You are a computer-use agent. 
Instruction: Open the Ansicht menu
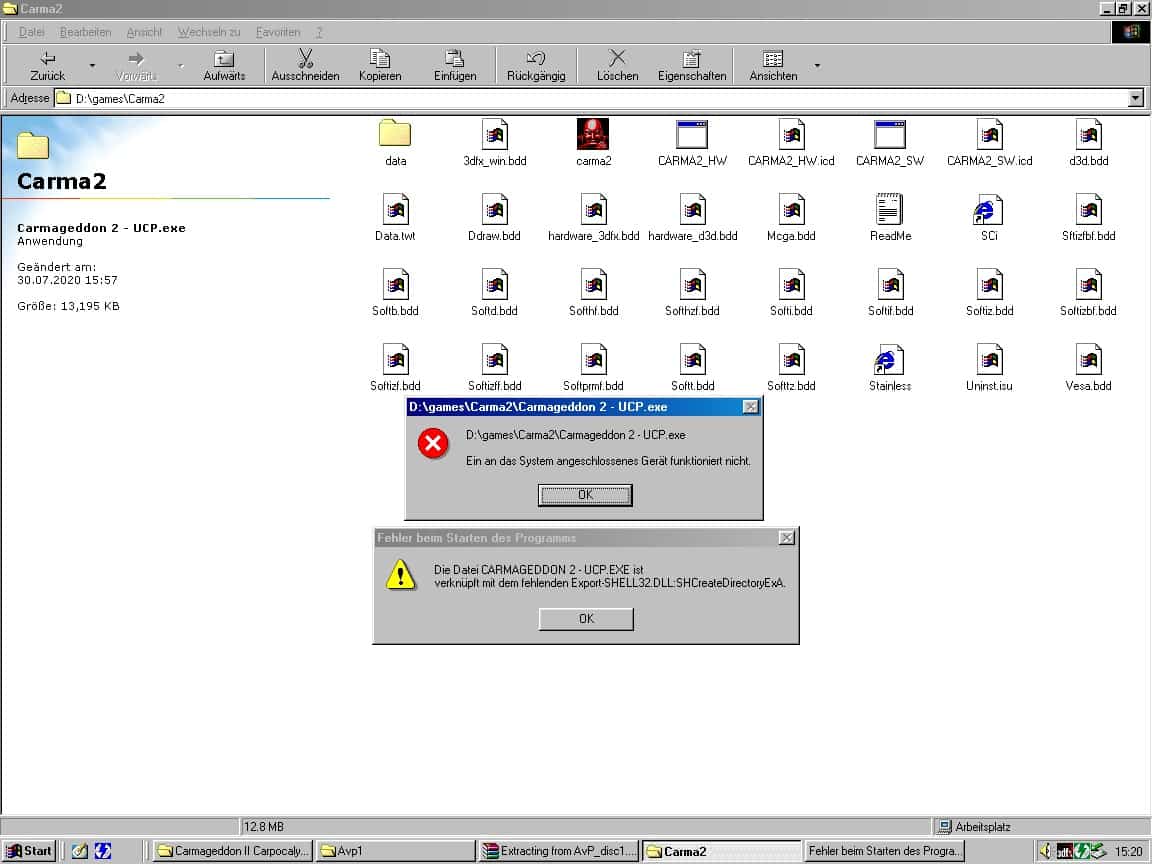click(144, 32)
